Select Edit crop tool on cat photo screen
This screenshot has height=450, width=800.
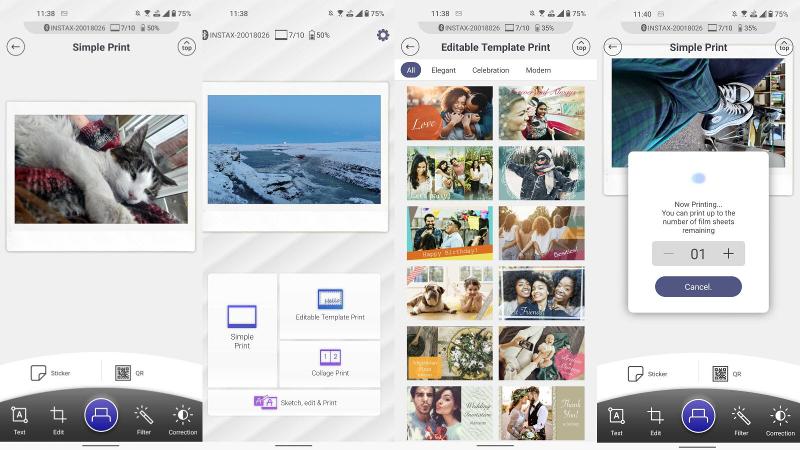click(58, 421)
